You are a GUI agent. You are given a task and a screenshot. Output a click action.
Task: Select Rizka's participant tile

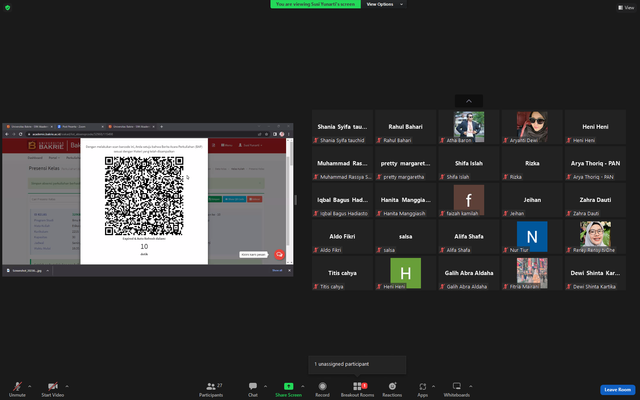pyautogui.click(x=532, y=163)
